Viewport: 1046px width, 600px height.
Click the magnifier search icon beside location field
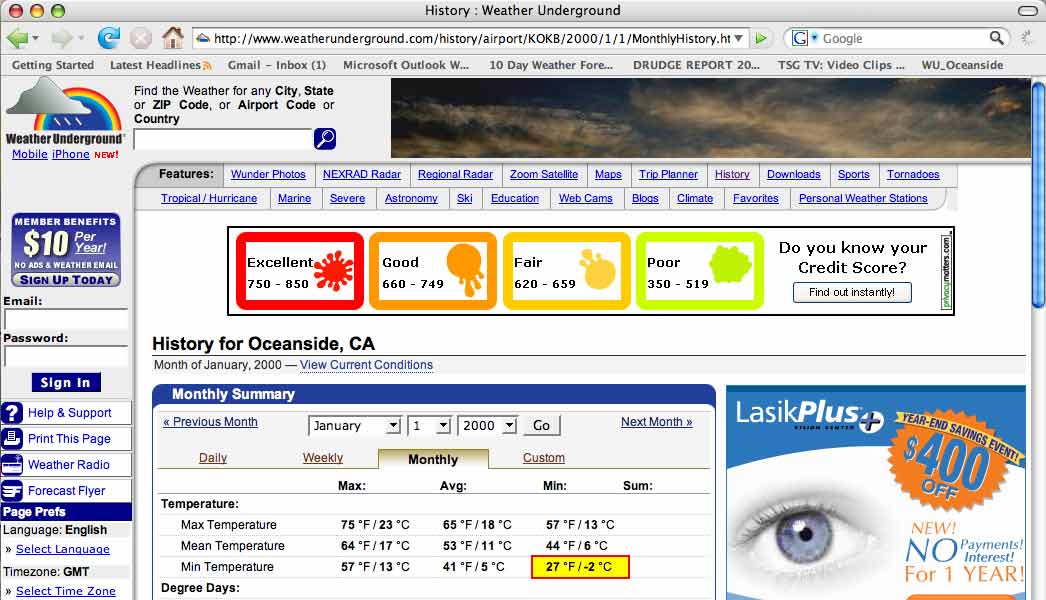(324, 139)
